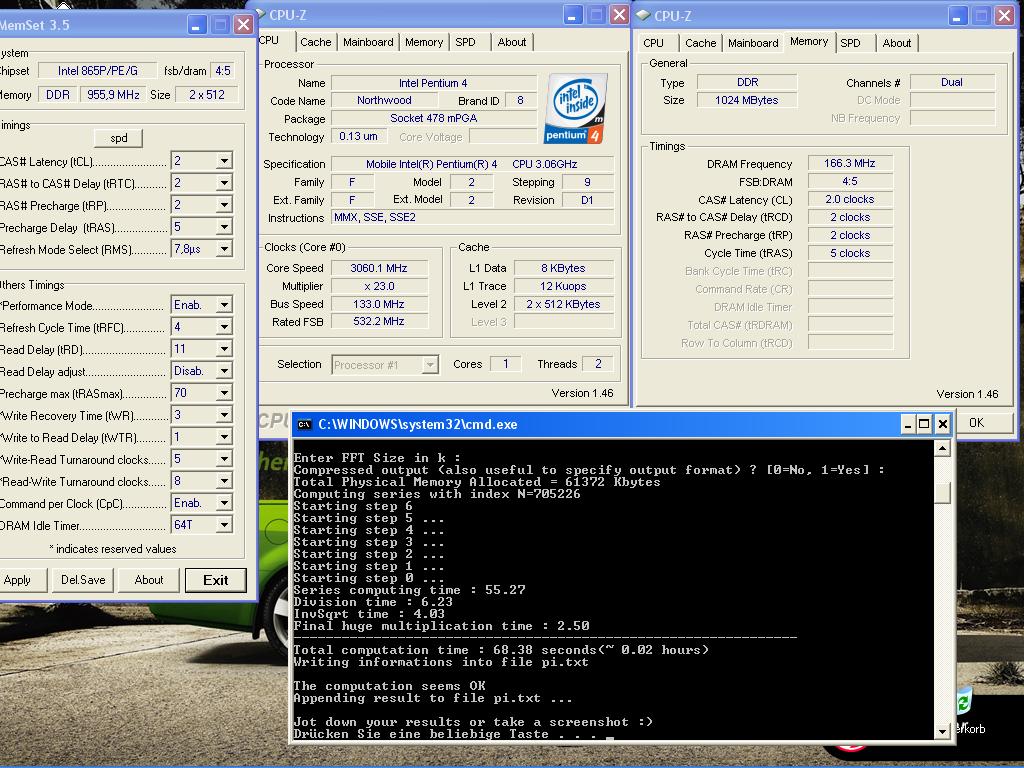Click the cmd.exe title bar icon
Screen dimensions: 1024x768
(304, 424)
